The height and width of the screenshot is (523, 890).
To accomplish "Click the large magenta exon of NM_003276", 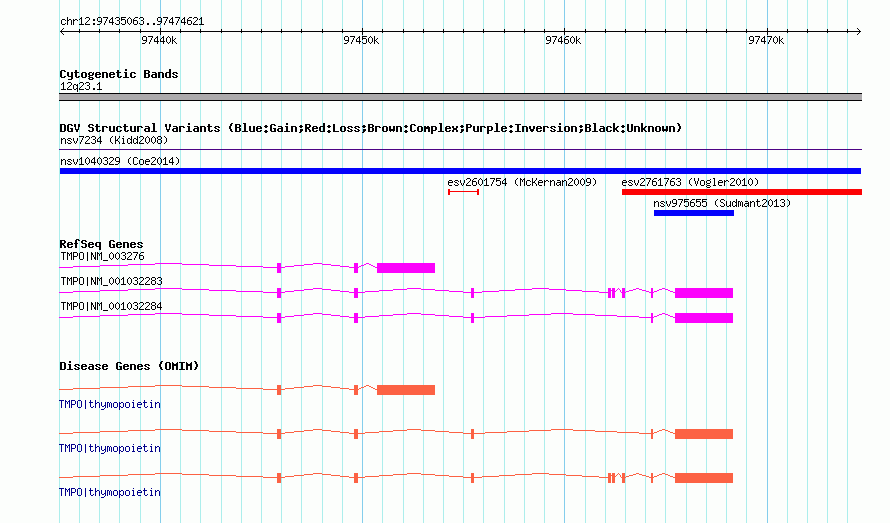I will pos(406,268).
